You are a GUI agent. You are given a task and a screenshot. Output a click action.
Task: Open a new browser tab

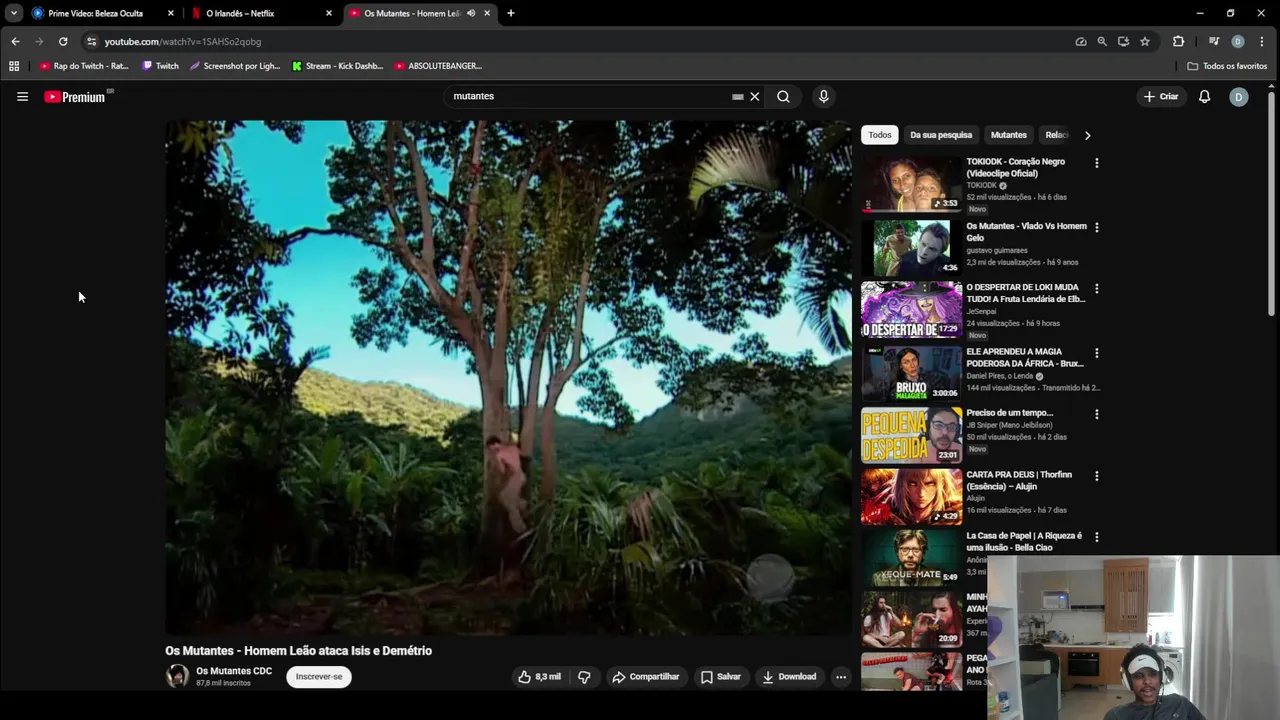click(511, 13)
